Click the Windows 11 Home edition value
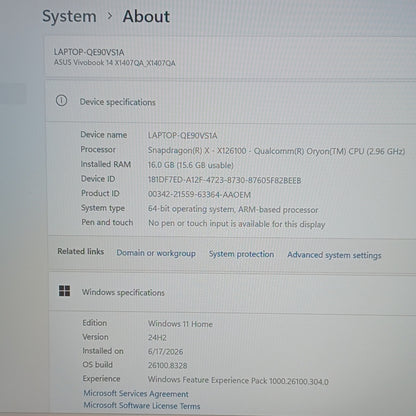This screenshot has height=416, width=416. click(180, 324)
